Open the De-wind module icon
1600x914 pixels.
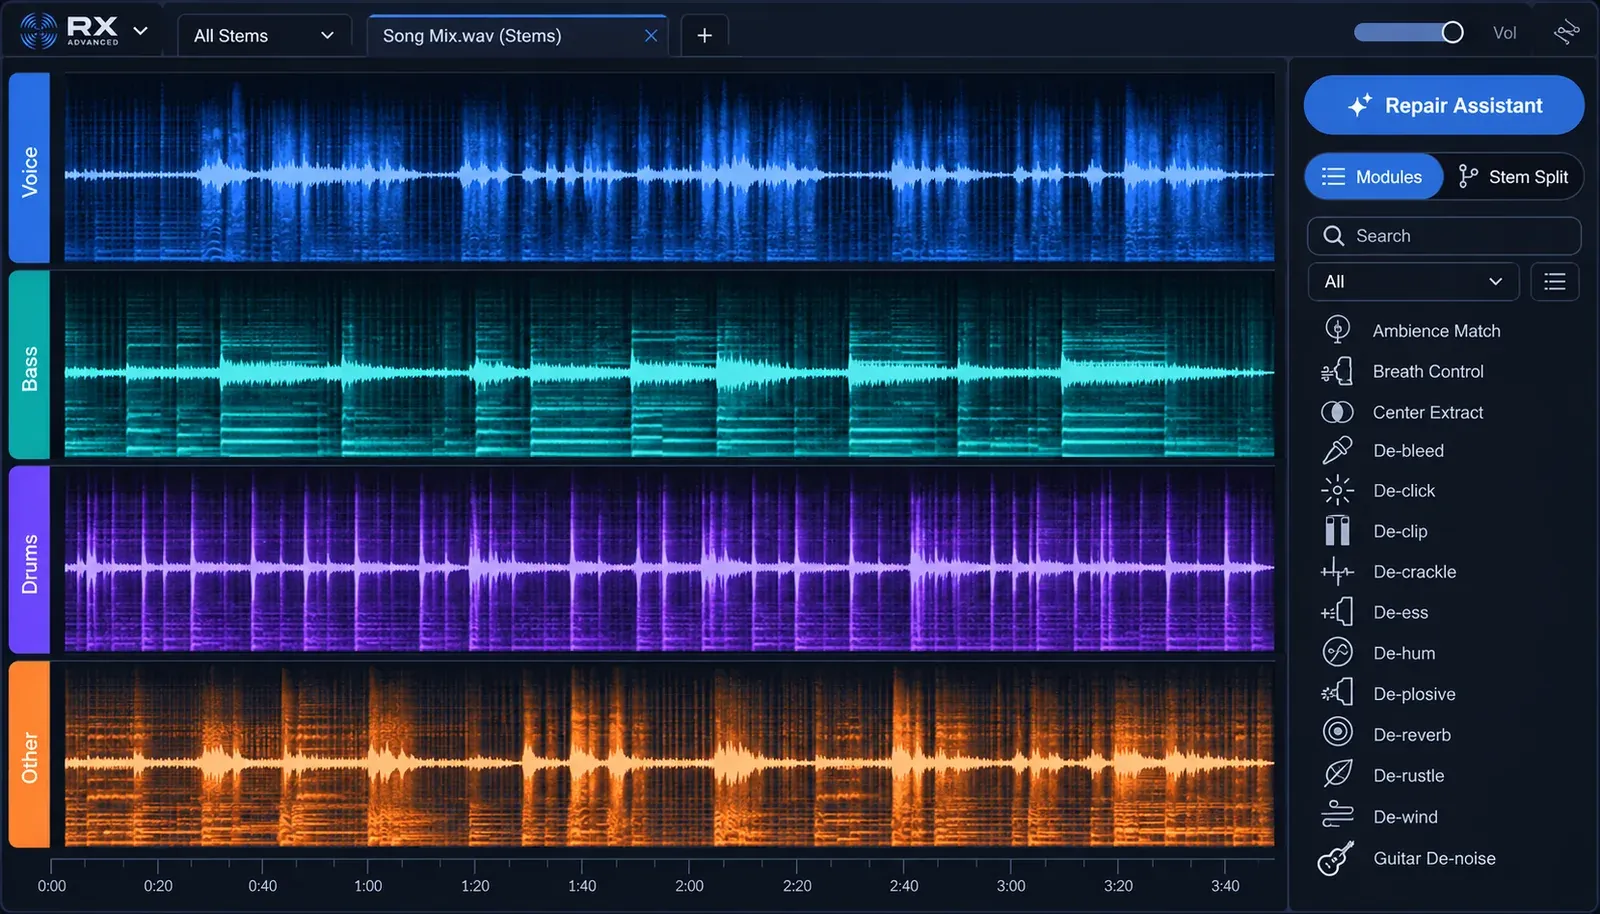click(x=1337, y=815)
